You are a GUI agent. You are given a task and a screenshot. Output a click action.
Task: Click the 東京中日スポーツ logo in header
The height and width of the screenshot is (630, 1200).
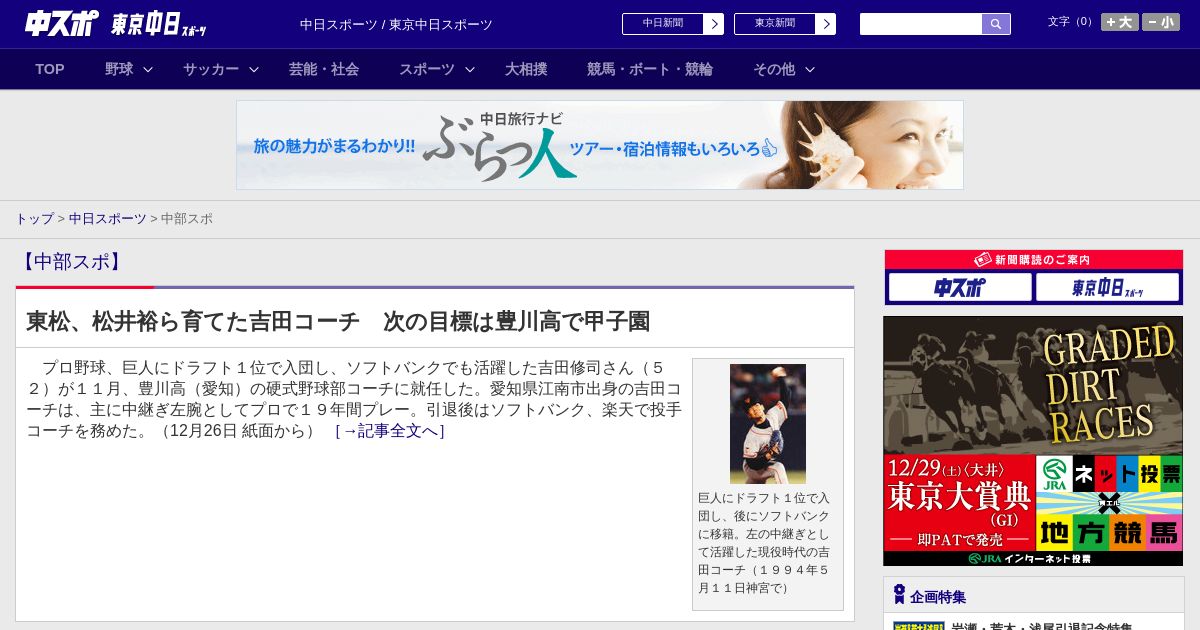click(159, 24)
